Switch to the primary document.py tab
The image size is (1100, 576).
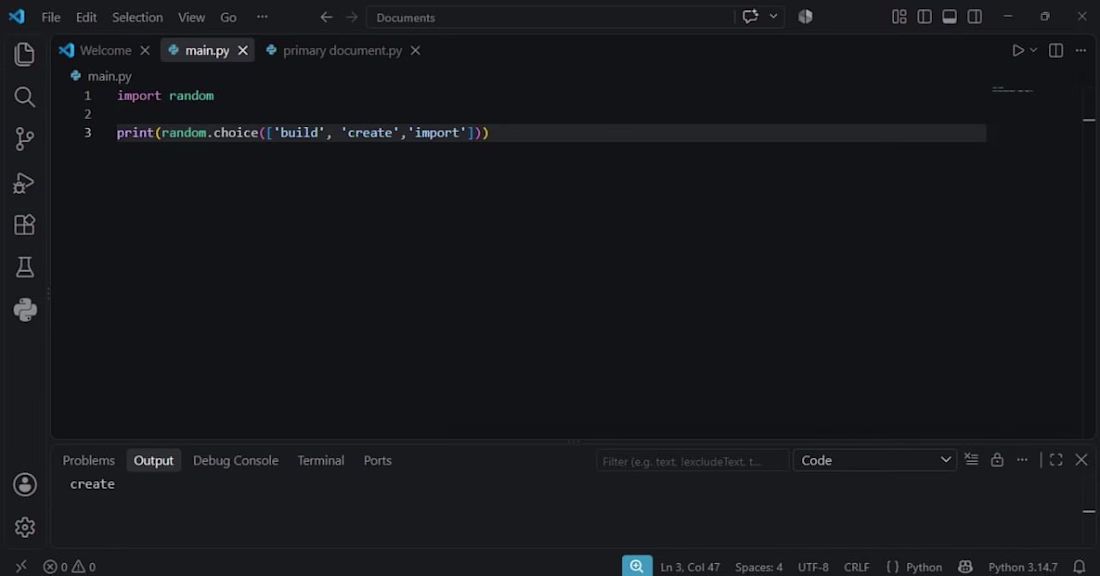coord(342,51)
